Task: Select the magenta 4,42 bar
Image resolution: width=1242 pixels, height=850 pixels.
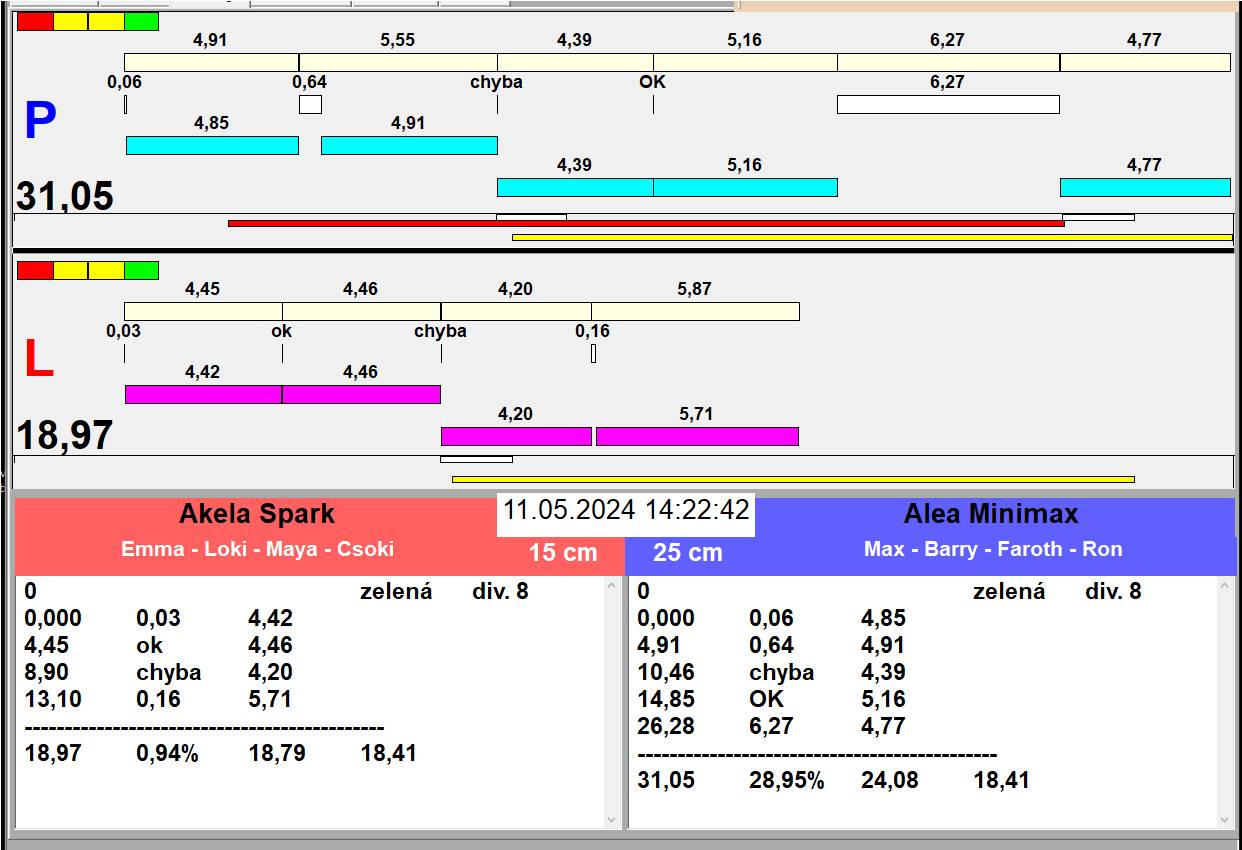Action: [203, 394]
